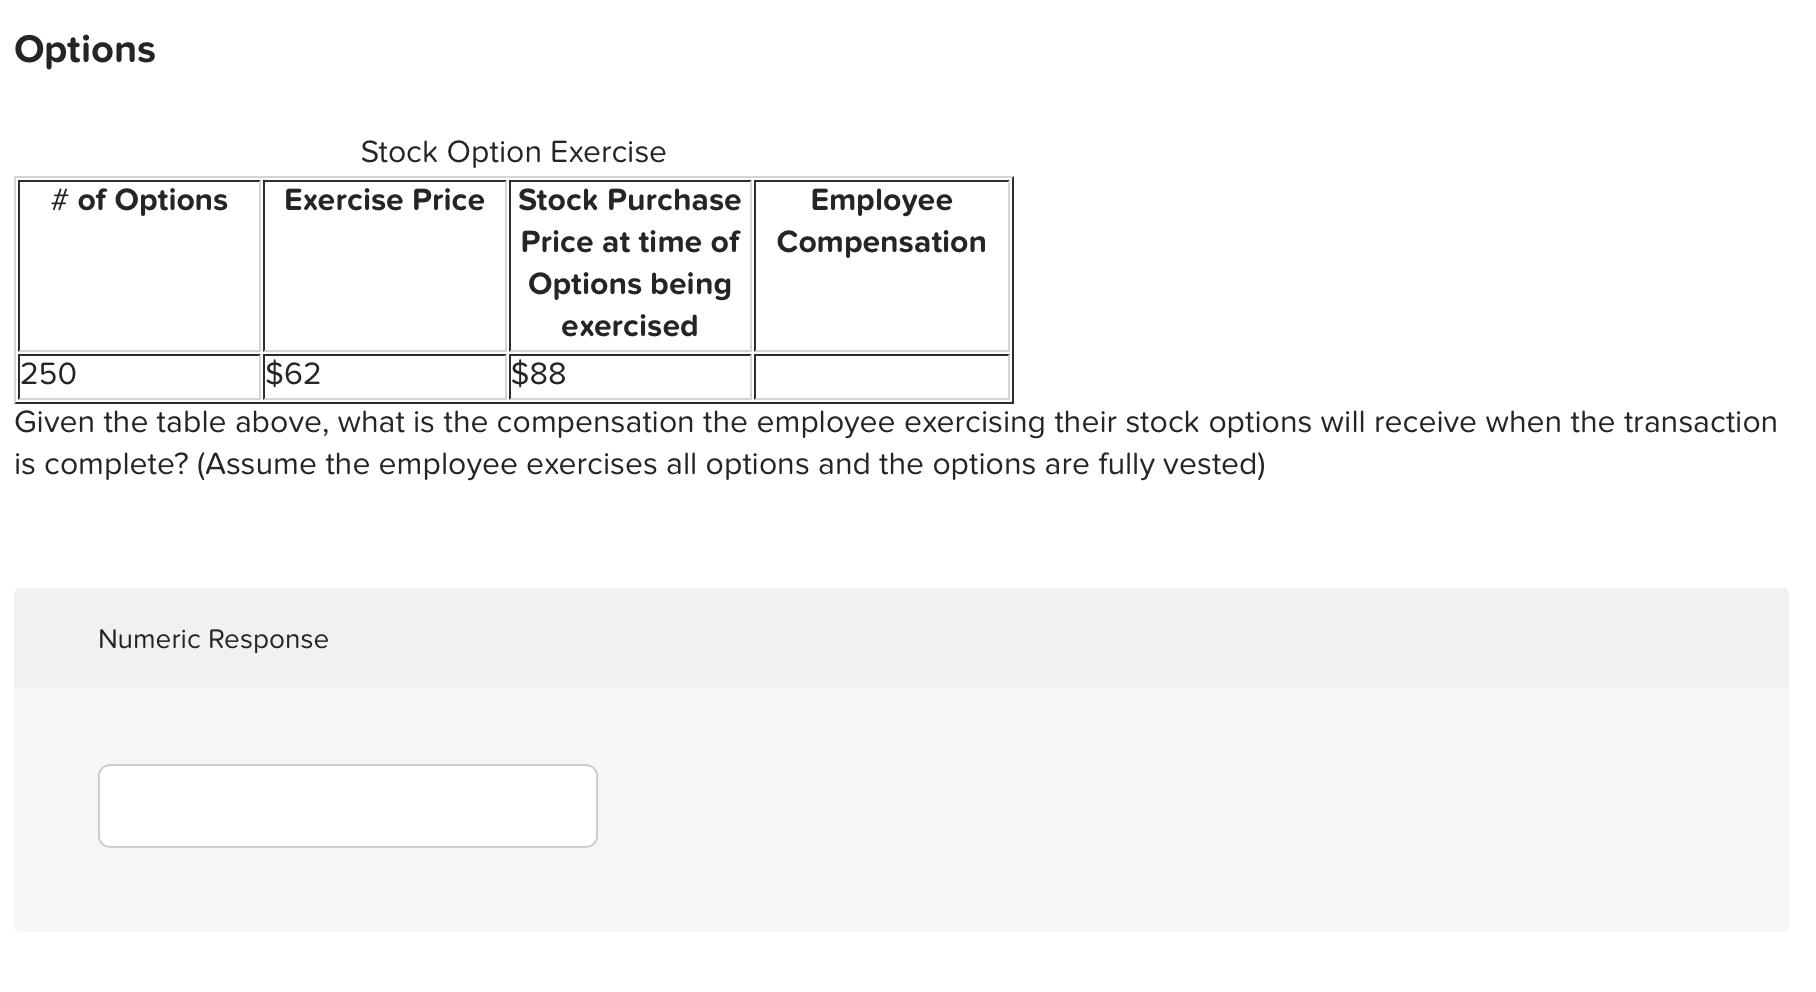The image size is (1816, 992).
Task: Click the Numeric Response input field
Action: (x=347, y=805)
